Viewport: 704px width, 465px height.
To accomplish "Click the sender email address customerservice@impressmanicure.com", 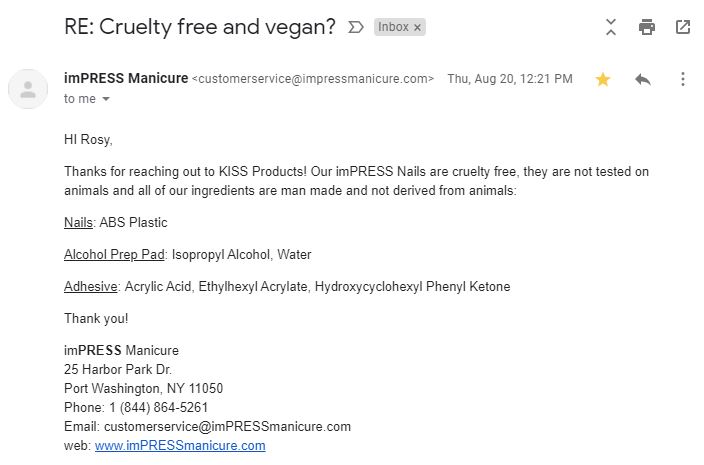I will 313,79.
